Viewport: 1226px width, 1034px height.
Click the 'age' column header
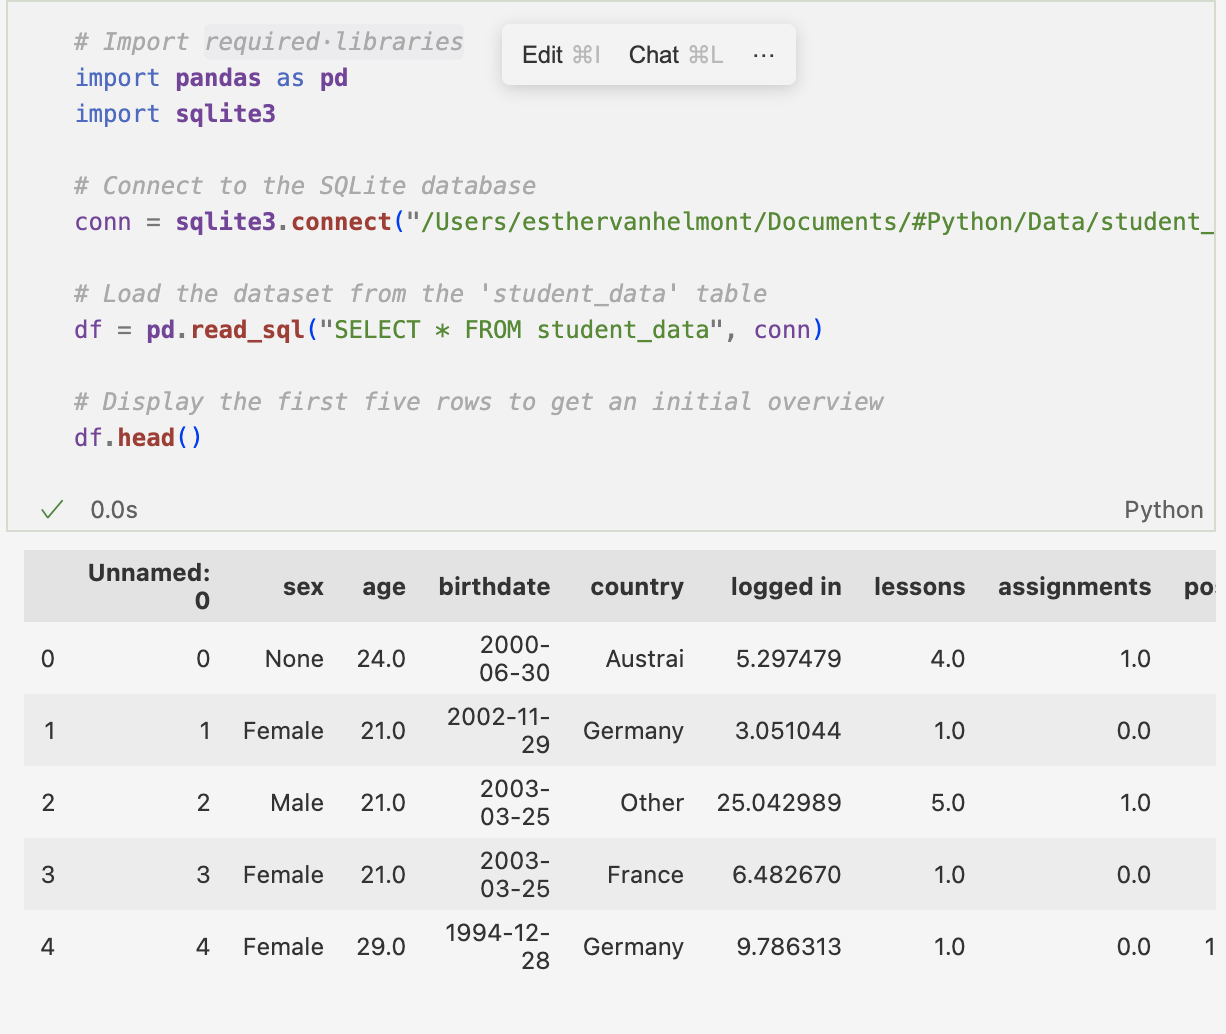(383, 587)
